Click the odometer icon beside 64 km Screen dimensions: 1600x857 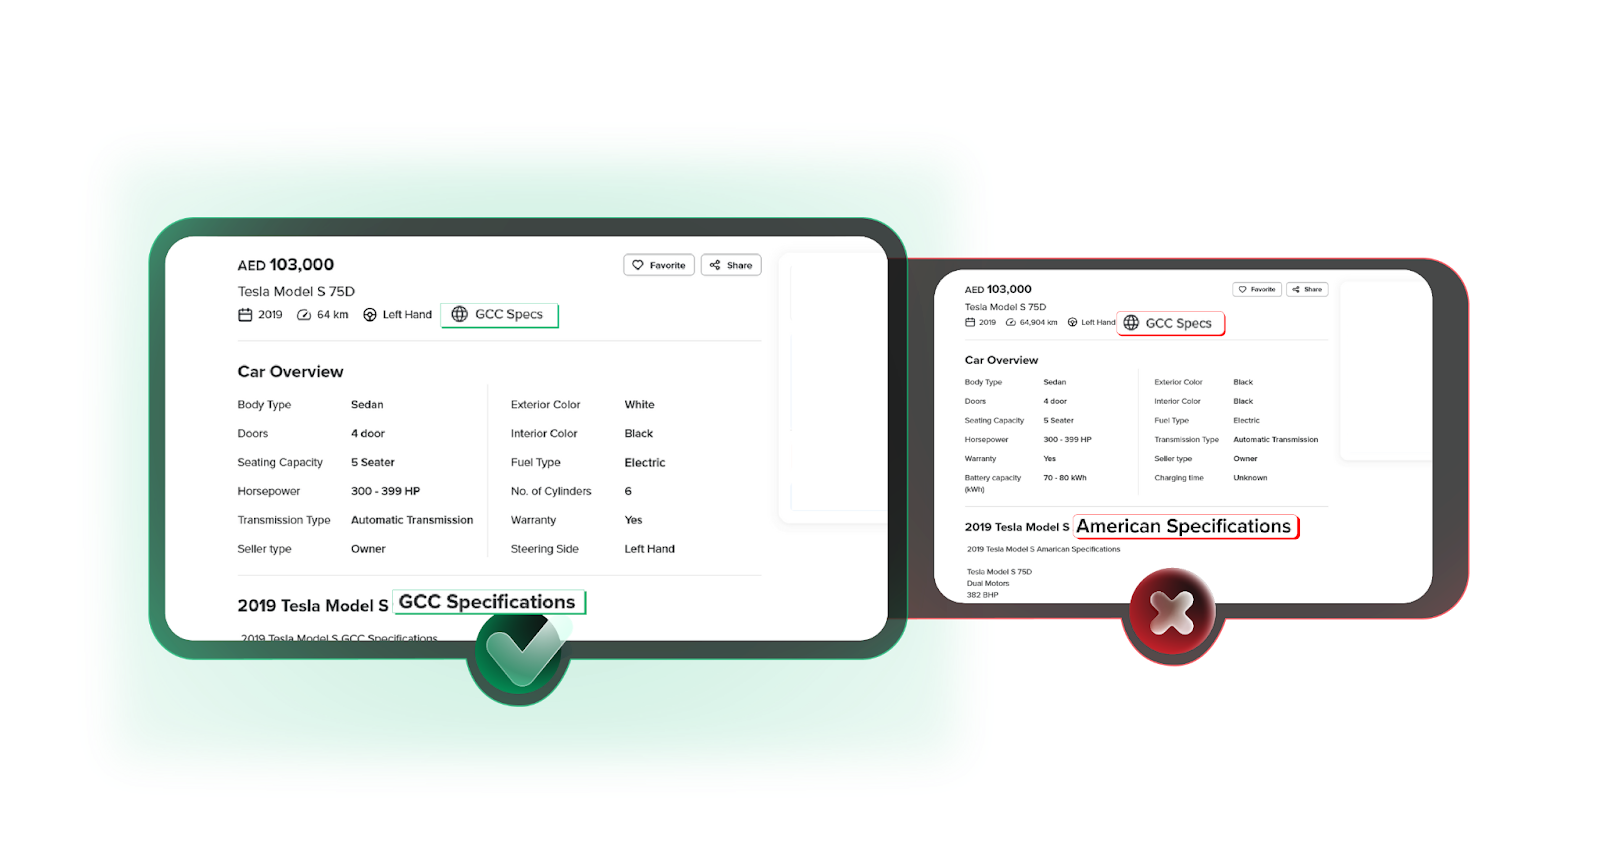tap(304, 315)
